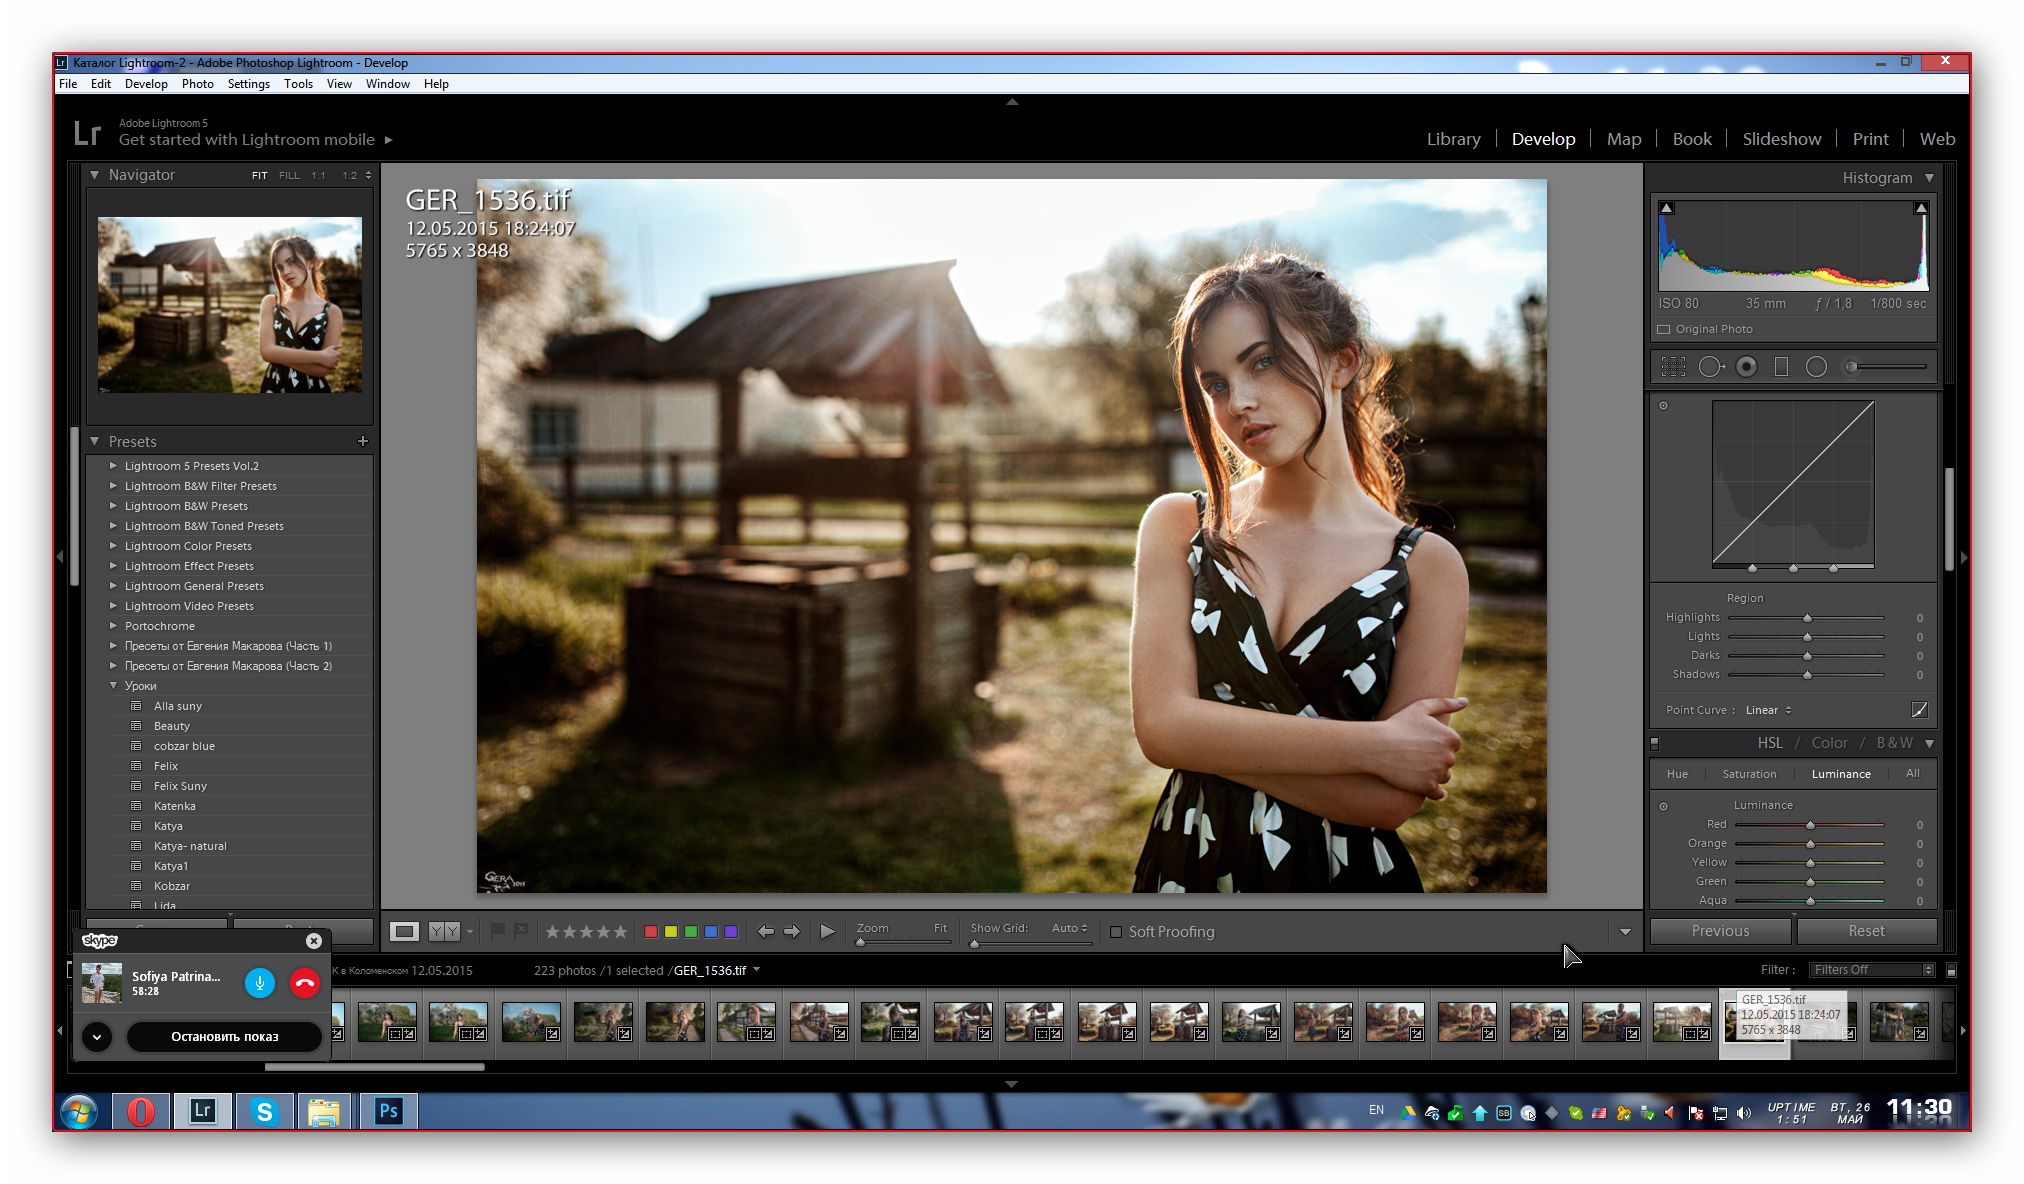
Task: Switch to the Library module
Action: click(x=1453, y=139)
